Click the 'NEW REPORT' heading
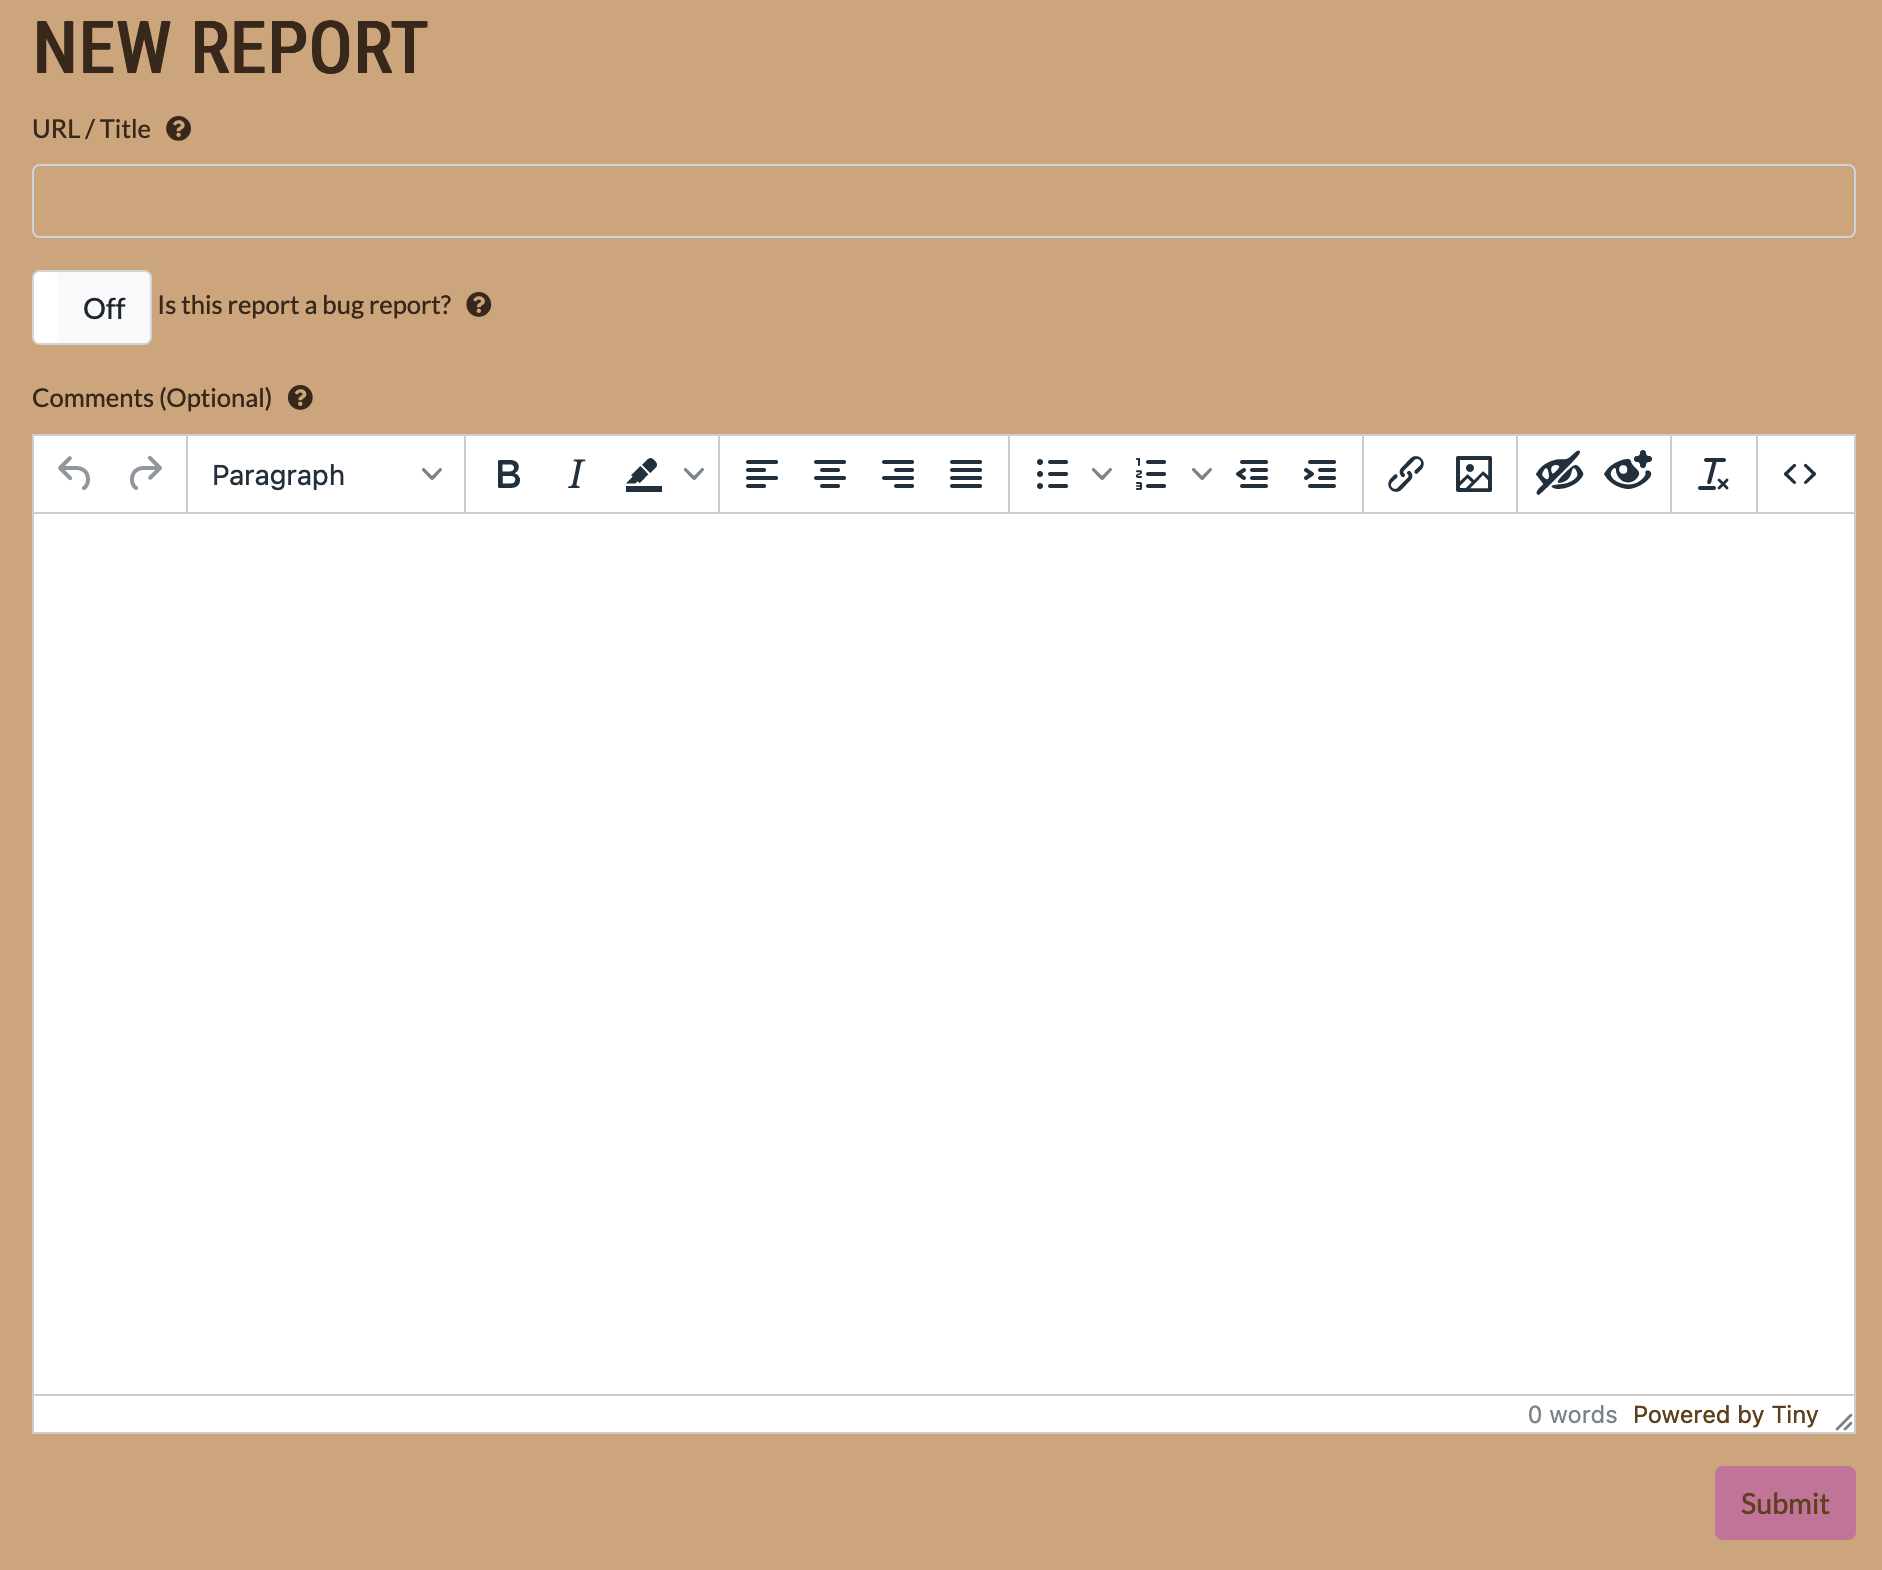Screen dimensions: 1882x1570 pyautogui.click(x=231, y=47)
